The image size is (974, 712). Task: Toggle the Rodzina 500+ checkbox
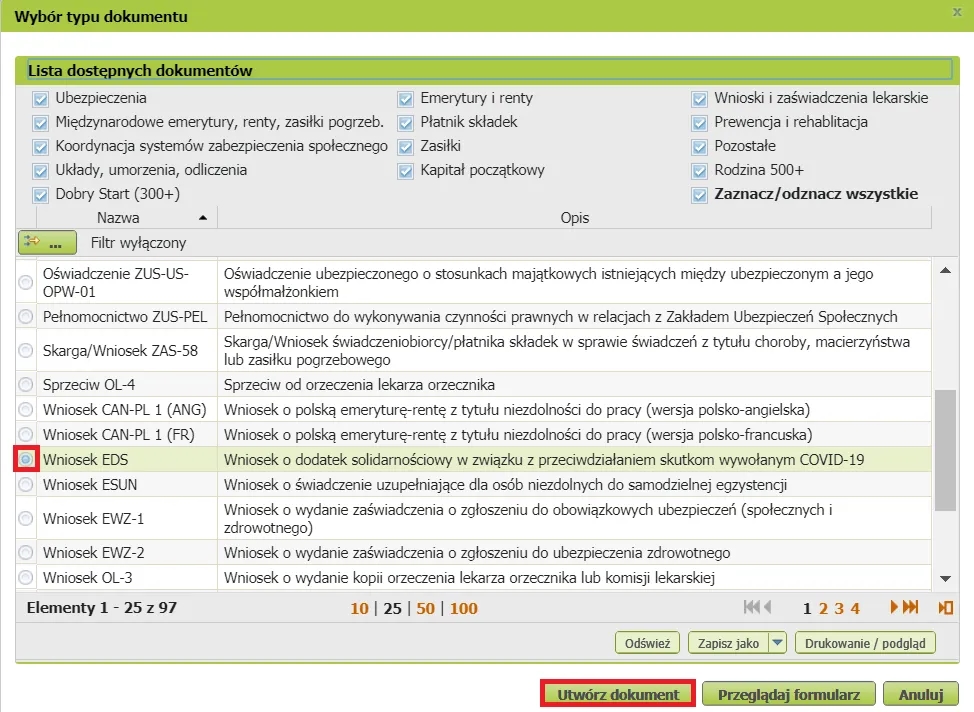pos(700,170)
